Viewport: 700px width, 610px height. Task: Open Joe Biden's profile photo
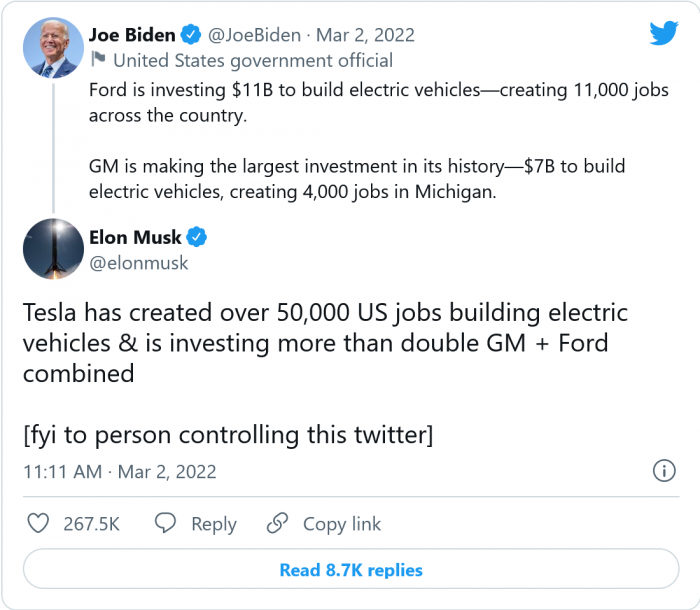pyautogui.click(x=52, y=47)
